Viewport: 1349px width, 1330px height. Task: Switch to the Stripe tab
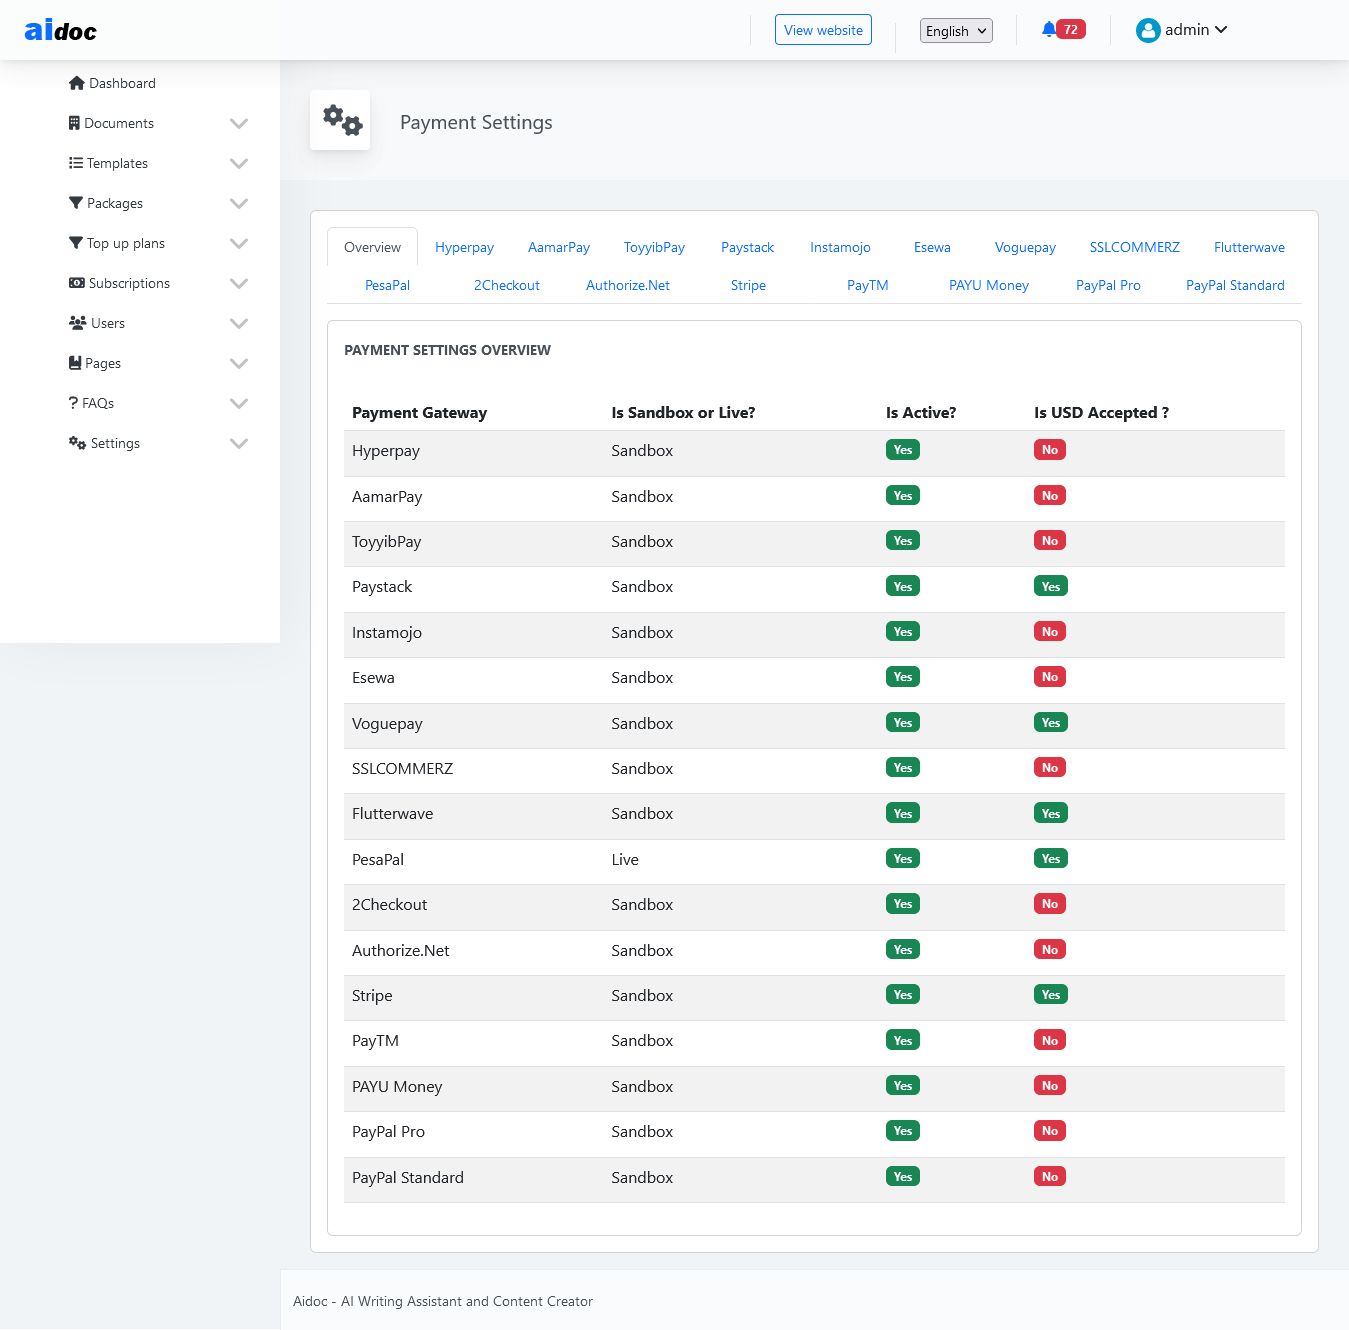pos(748,285)
